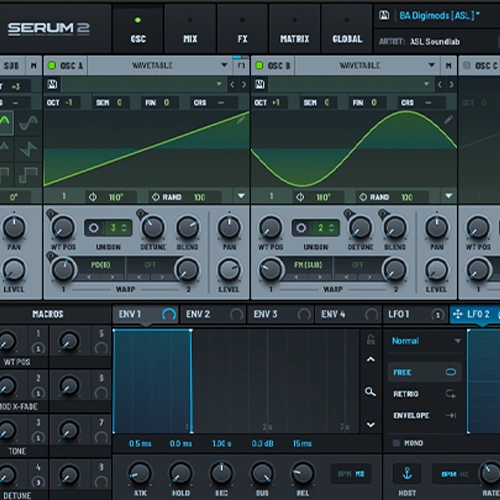500x500 pixels.
Task: Open OSC A wavetable selector dropdown
Action: pyautogui.click(x=143, y=84)
